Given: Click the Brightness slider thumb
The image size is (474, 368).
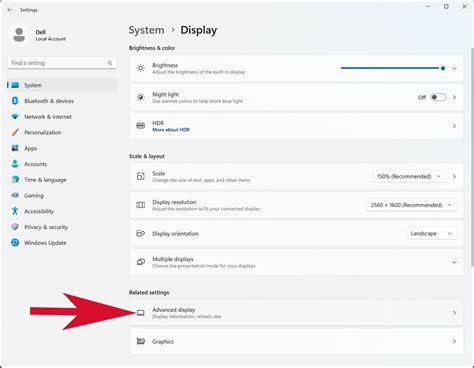Looking at the screenshot, I should point(443,68).
